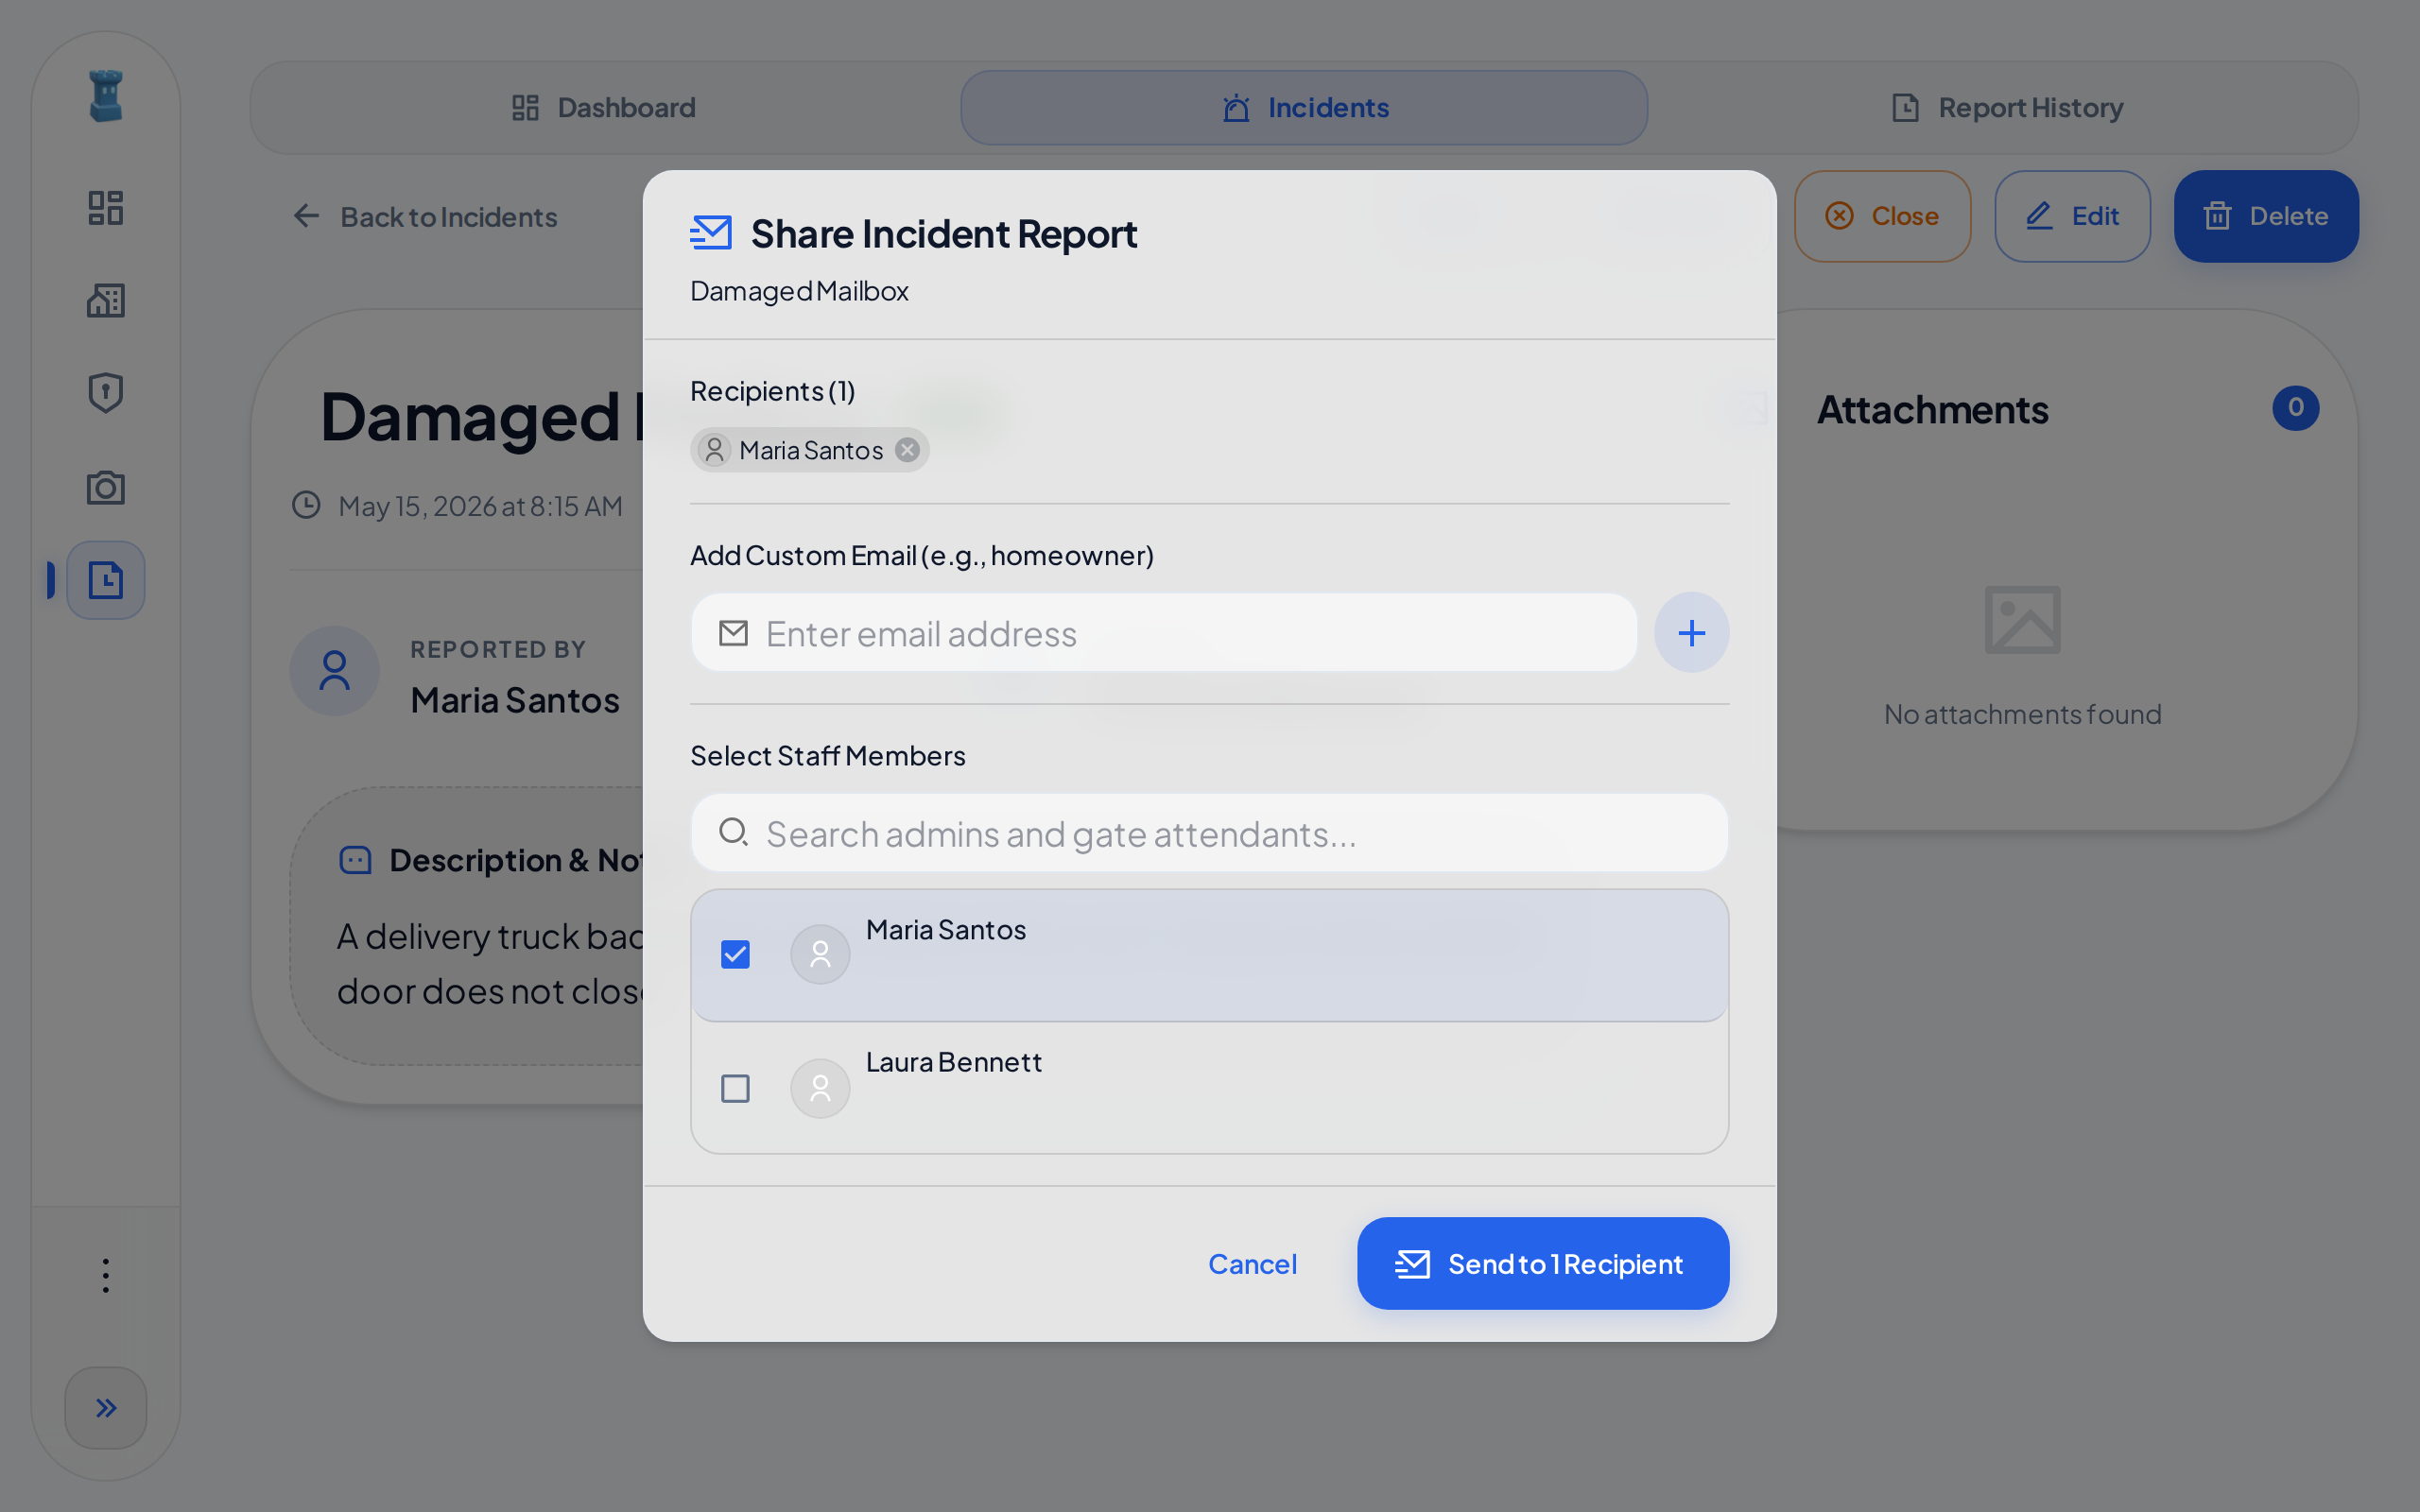Go back to Incidents
Screen dimensions: 2420x1512
425,216
